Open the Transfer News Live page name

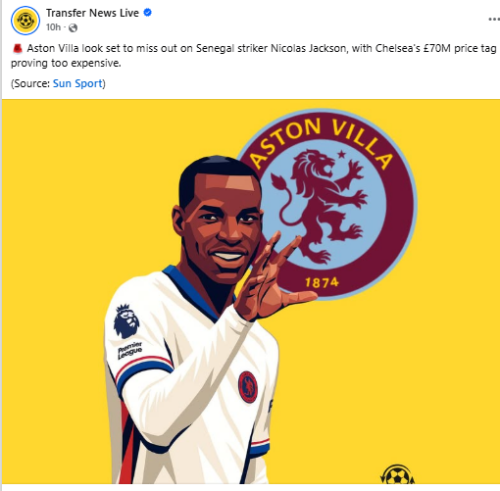pos(92,13)
